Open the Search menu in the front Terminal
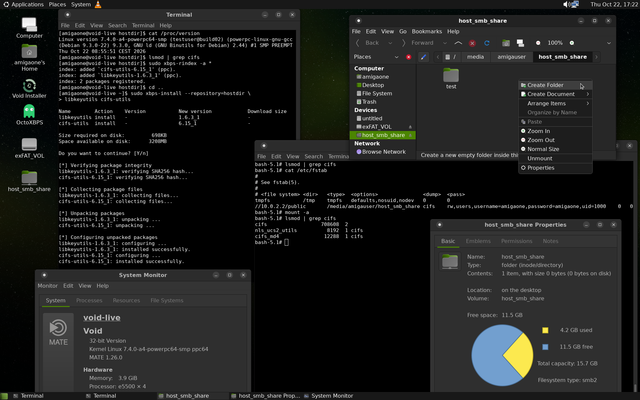640x400 pixels. tap(313, 156)
